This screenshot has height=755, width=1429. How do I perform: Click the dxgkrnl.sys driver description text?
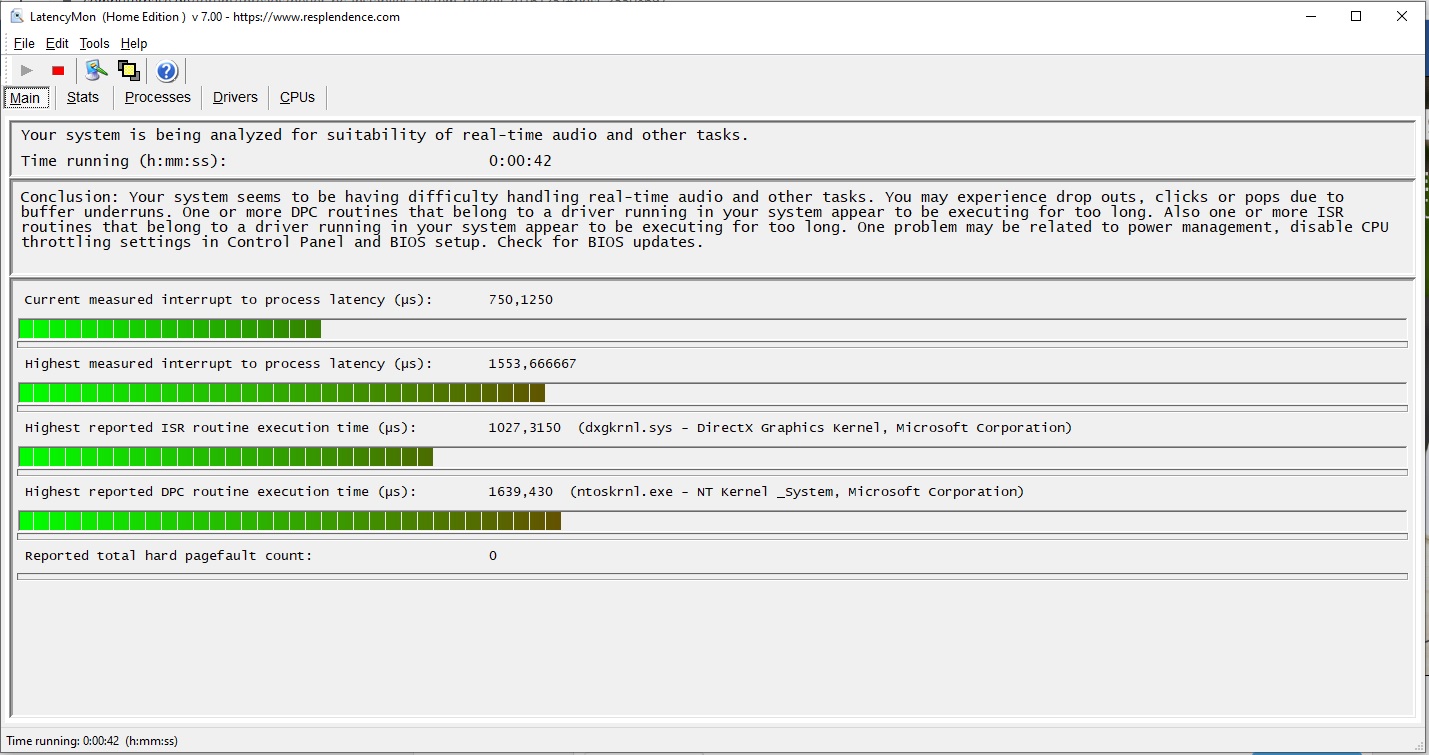click(x=825, y=428)
